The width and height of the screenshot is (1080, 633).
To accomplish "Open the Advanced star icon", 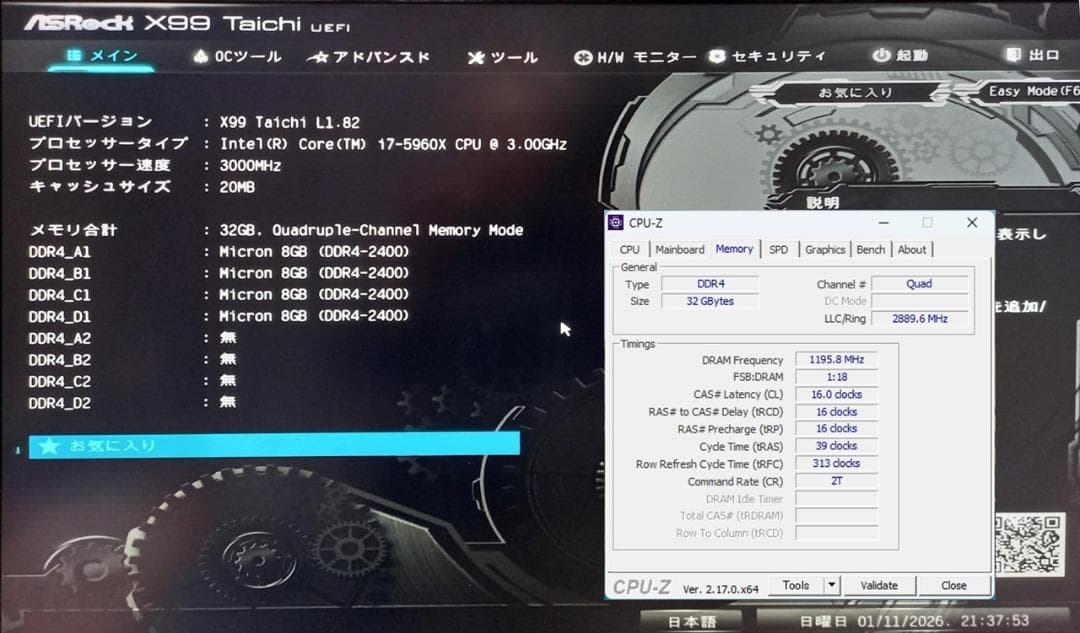I will pyautogui.click(x=320, y=56).
